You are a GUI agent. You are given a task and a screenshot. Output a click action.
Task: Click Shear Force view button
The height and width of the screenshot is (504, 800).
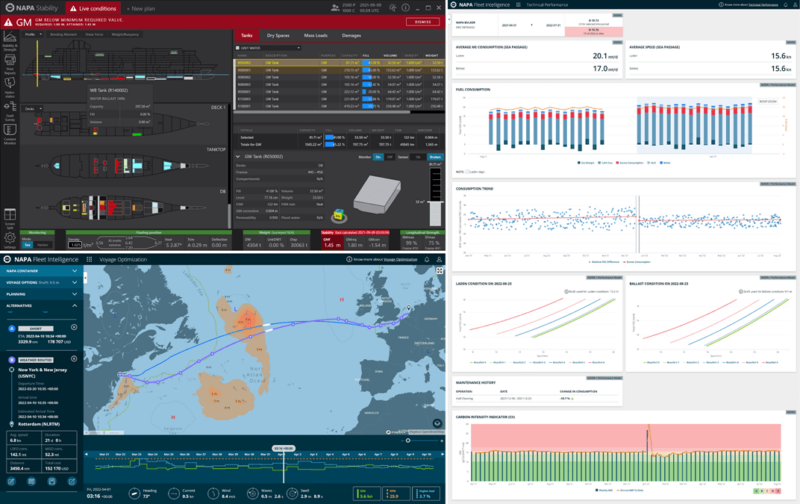click(x=94, y=35)
